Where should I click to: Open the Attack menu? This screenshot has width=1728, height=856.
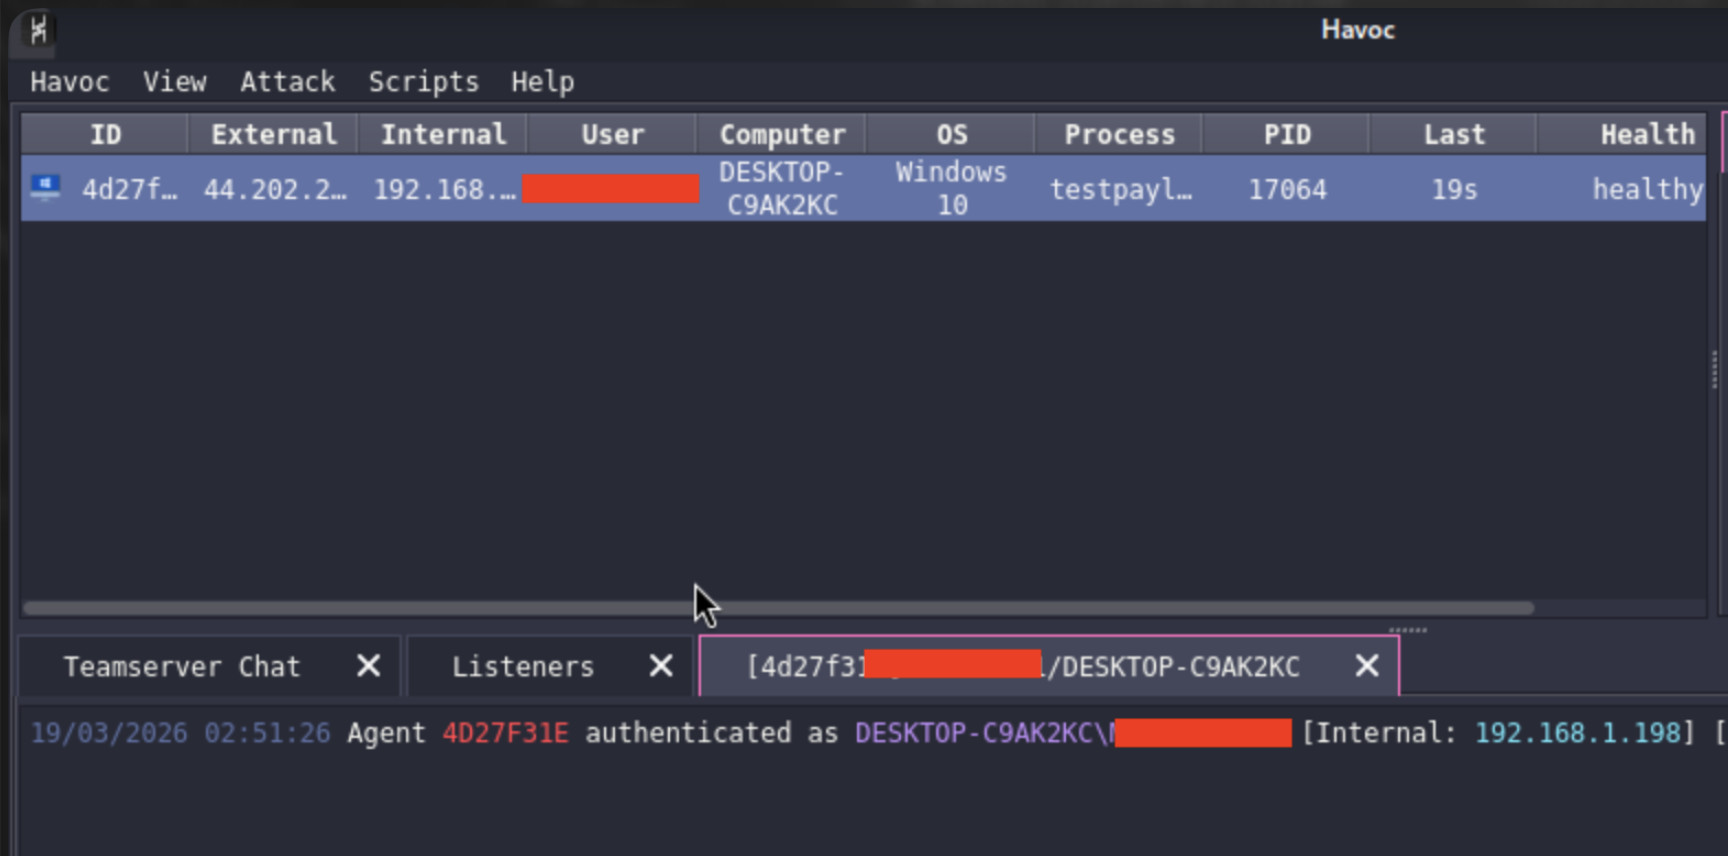pos(287,82)
